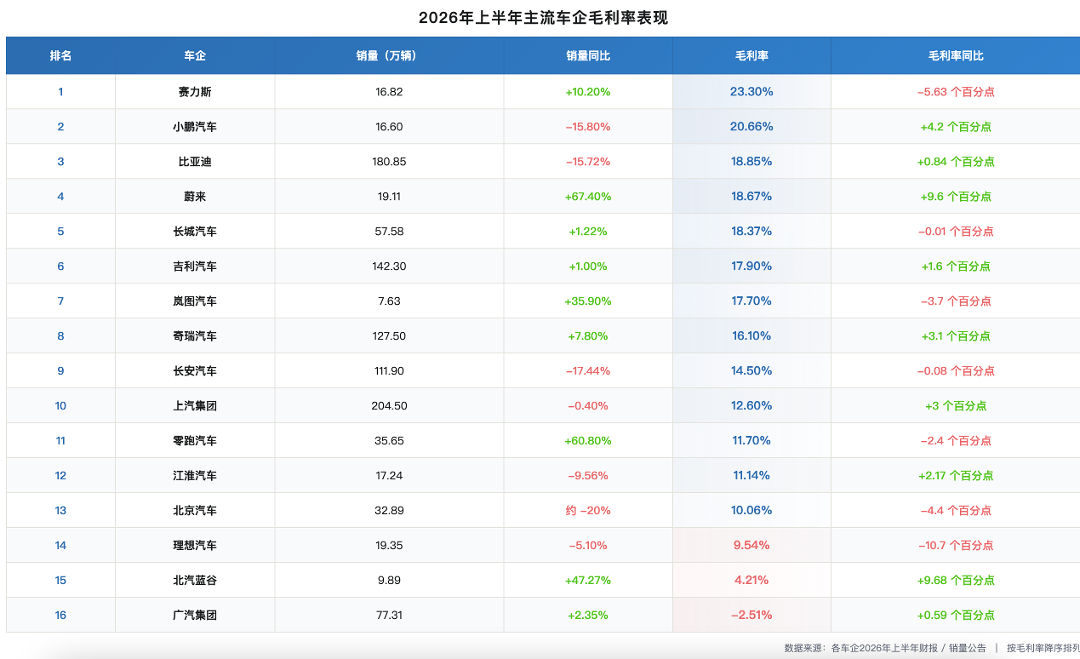Click the sales value 77.31

tap(389, 615)
